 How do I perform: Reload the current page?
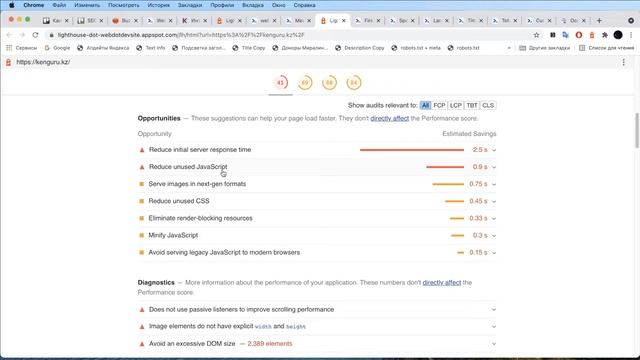coord(35,35)
